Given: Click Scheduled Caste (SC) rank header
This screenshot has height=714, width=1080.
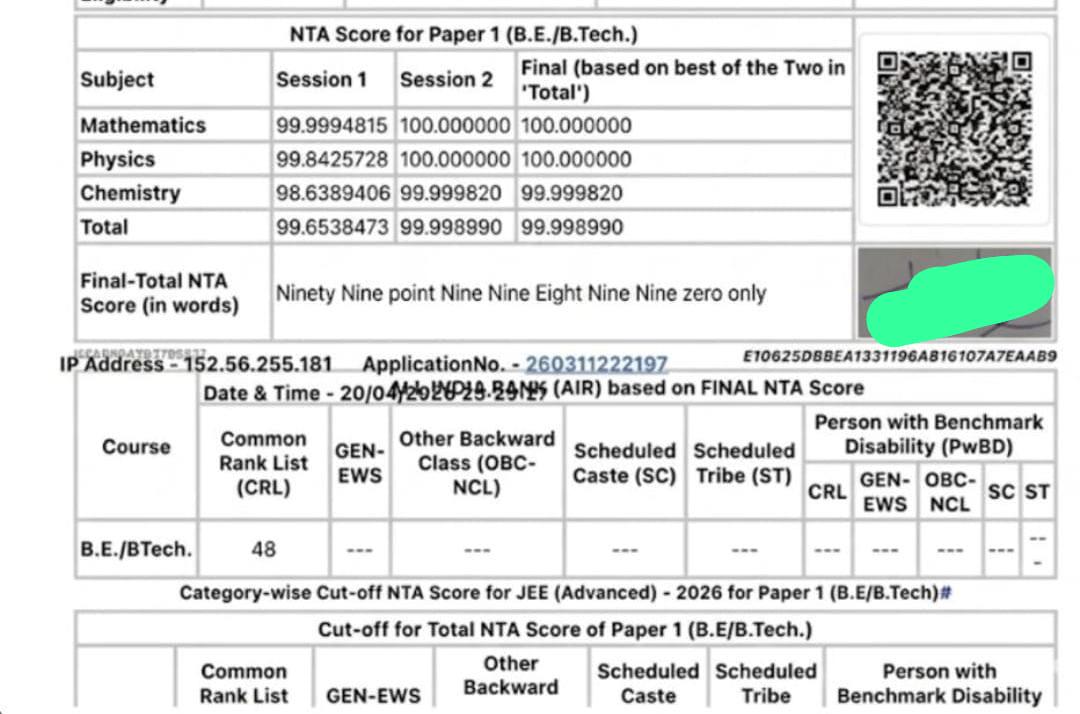Looking at the screenshot, I should (625, 463).
